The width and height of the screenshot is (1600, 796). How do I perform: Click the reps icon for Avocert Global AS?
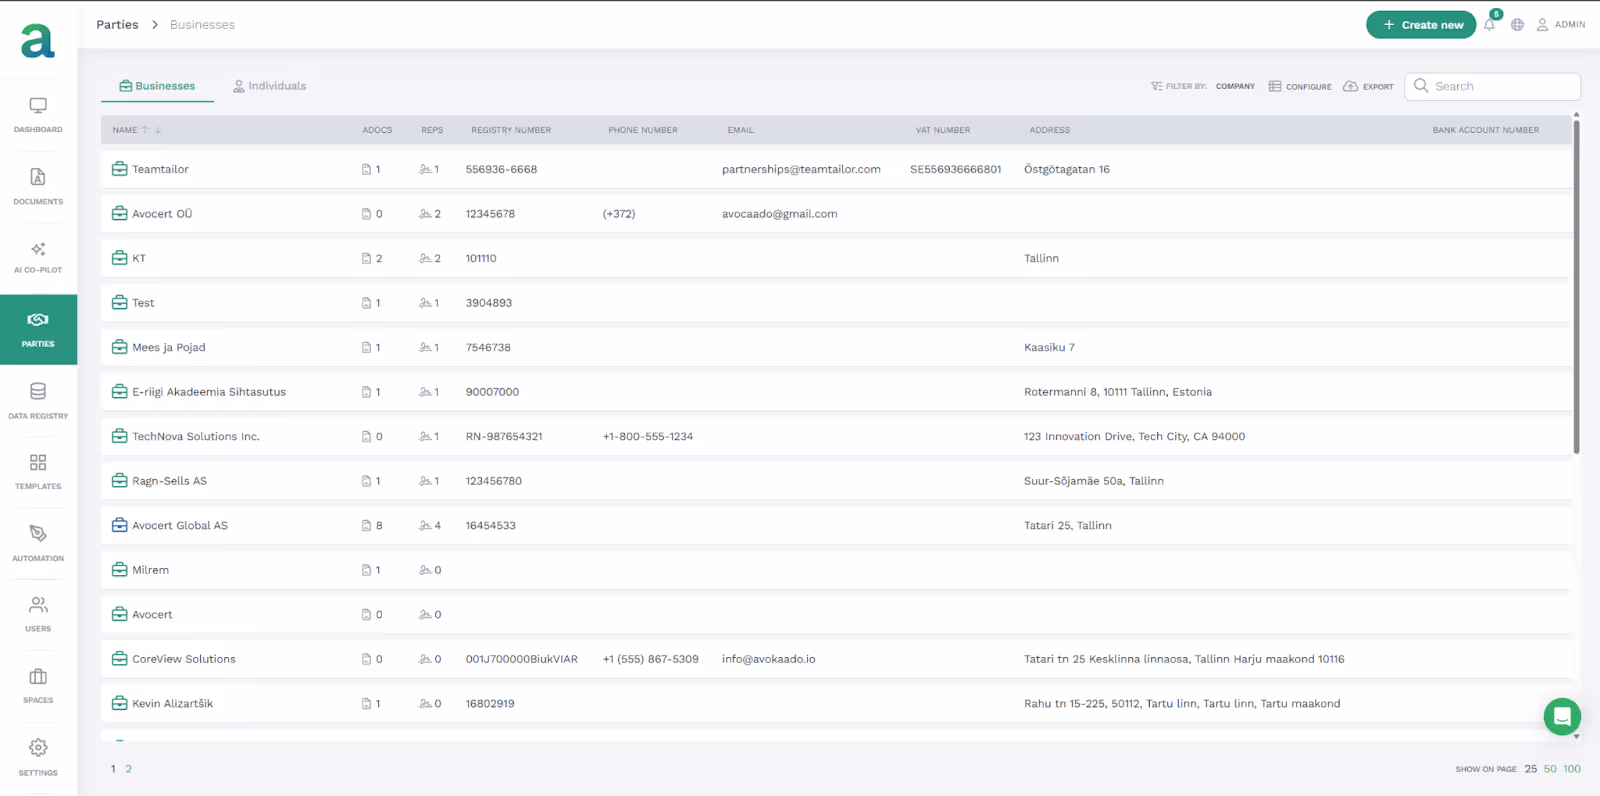425,525
